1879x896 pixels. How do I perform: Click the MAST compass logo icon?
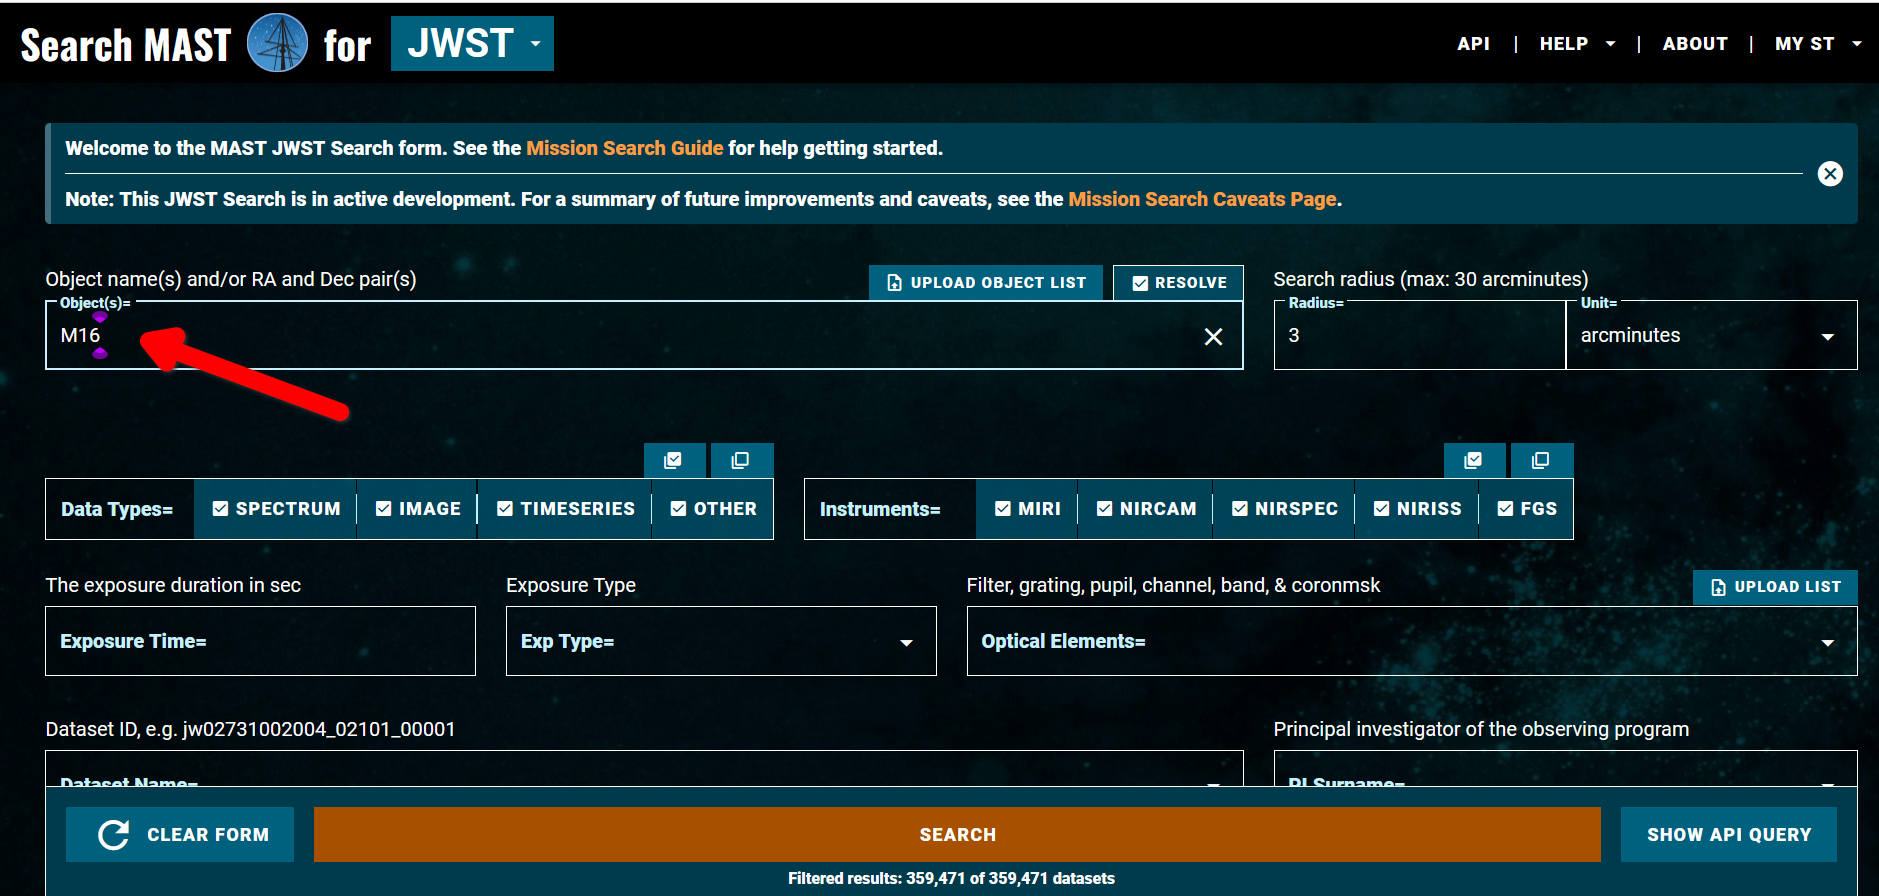click(x=277, y=43)
